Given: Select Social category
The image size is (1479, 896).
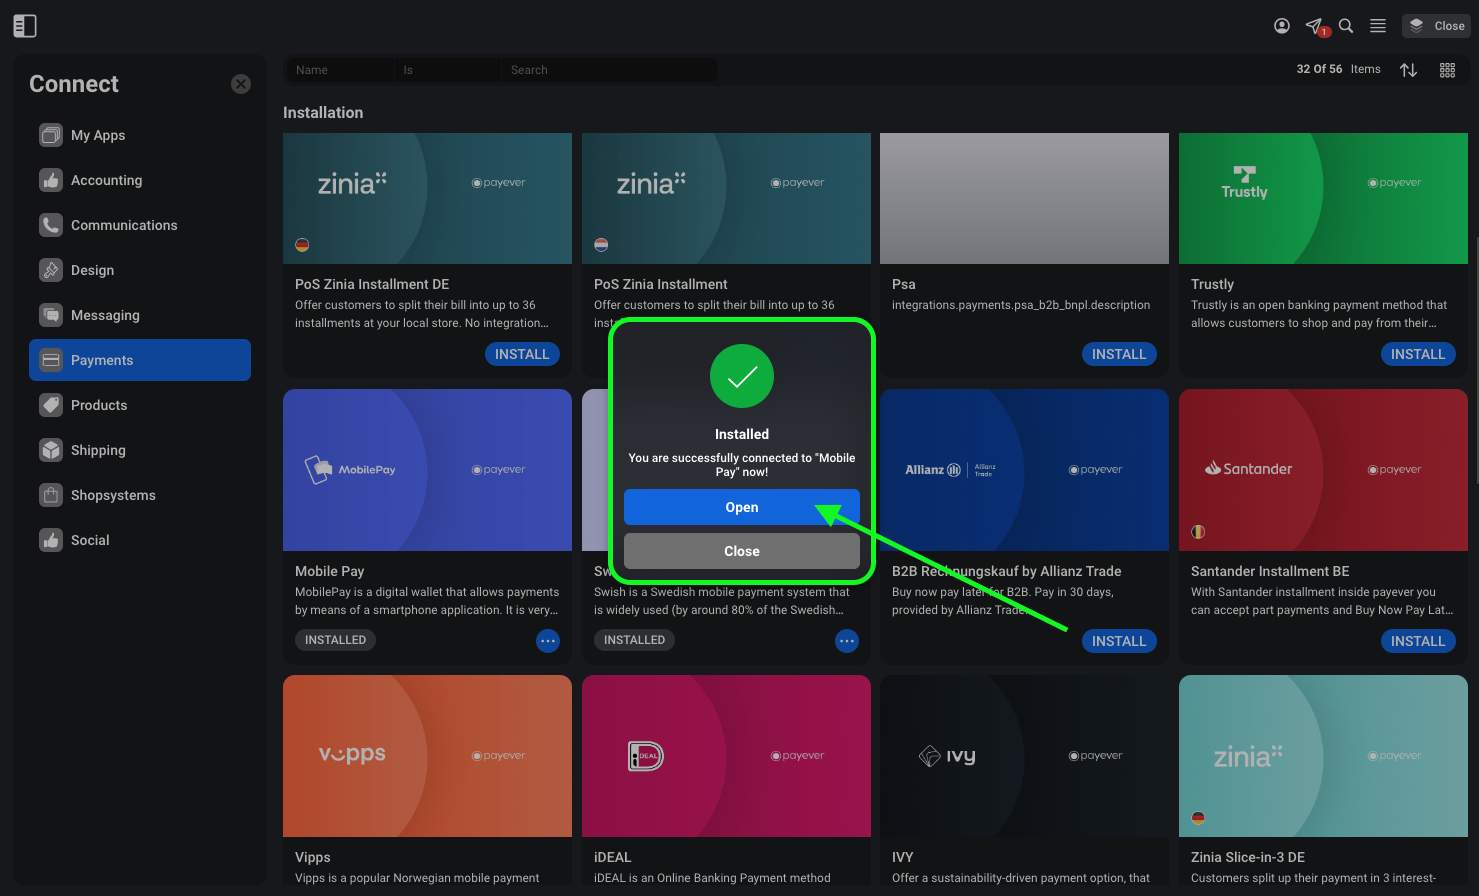Looking at the screenshot, I should [140, 540].
